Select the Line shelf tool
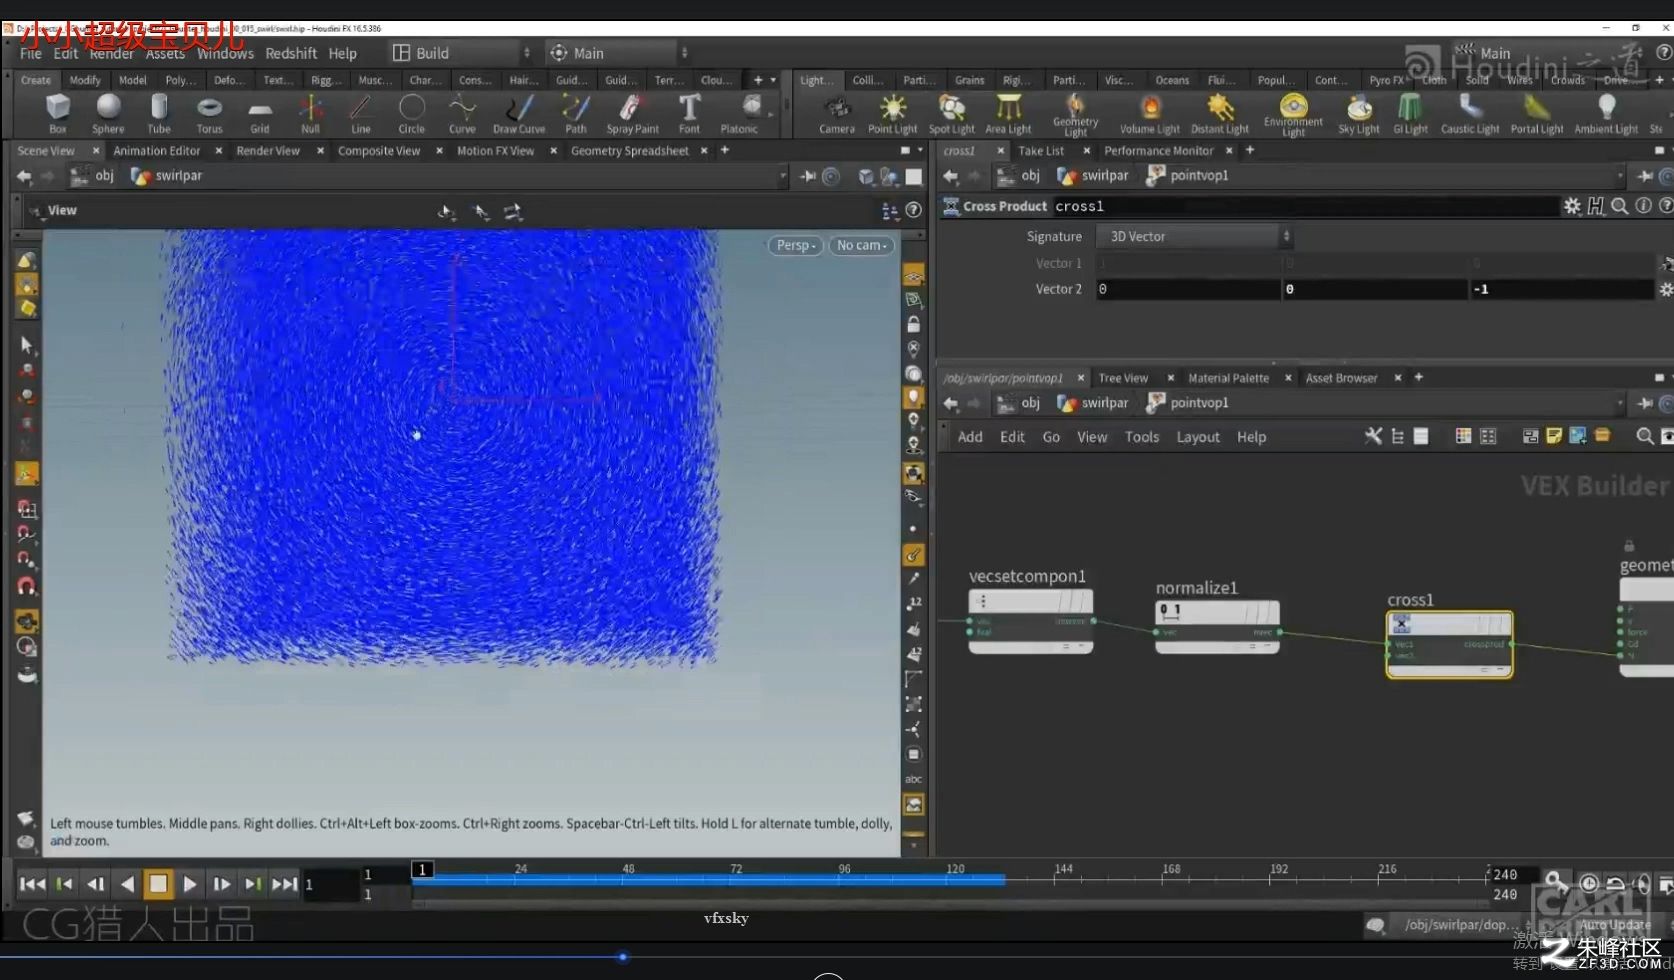The width and height of the screenshot is (1674, 980). 360,113
